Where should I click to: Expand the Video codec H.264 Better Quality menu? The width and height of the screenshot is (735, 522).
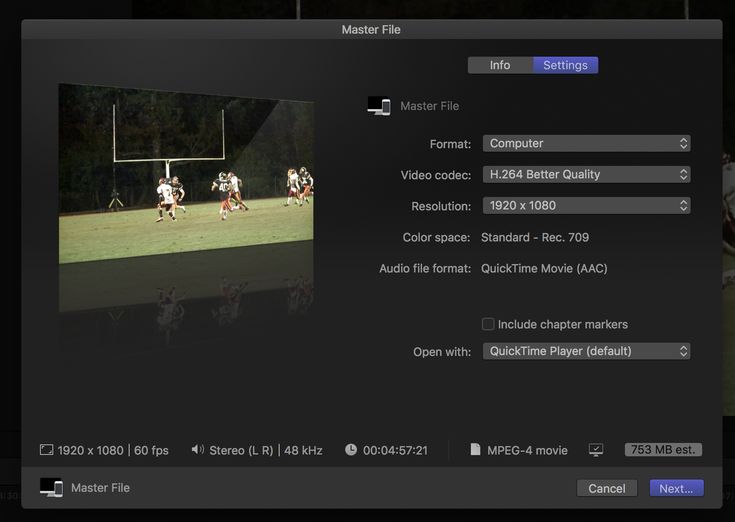[x=586, y=174]
